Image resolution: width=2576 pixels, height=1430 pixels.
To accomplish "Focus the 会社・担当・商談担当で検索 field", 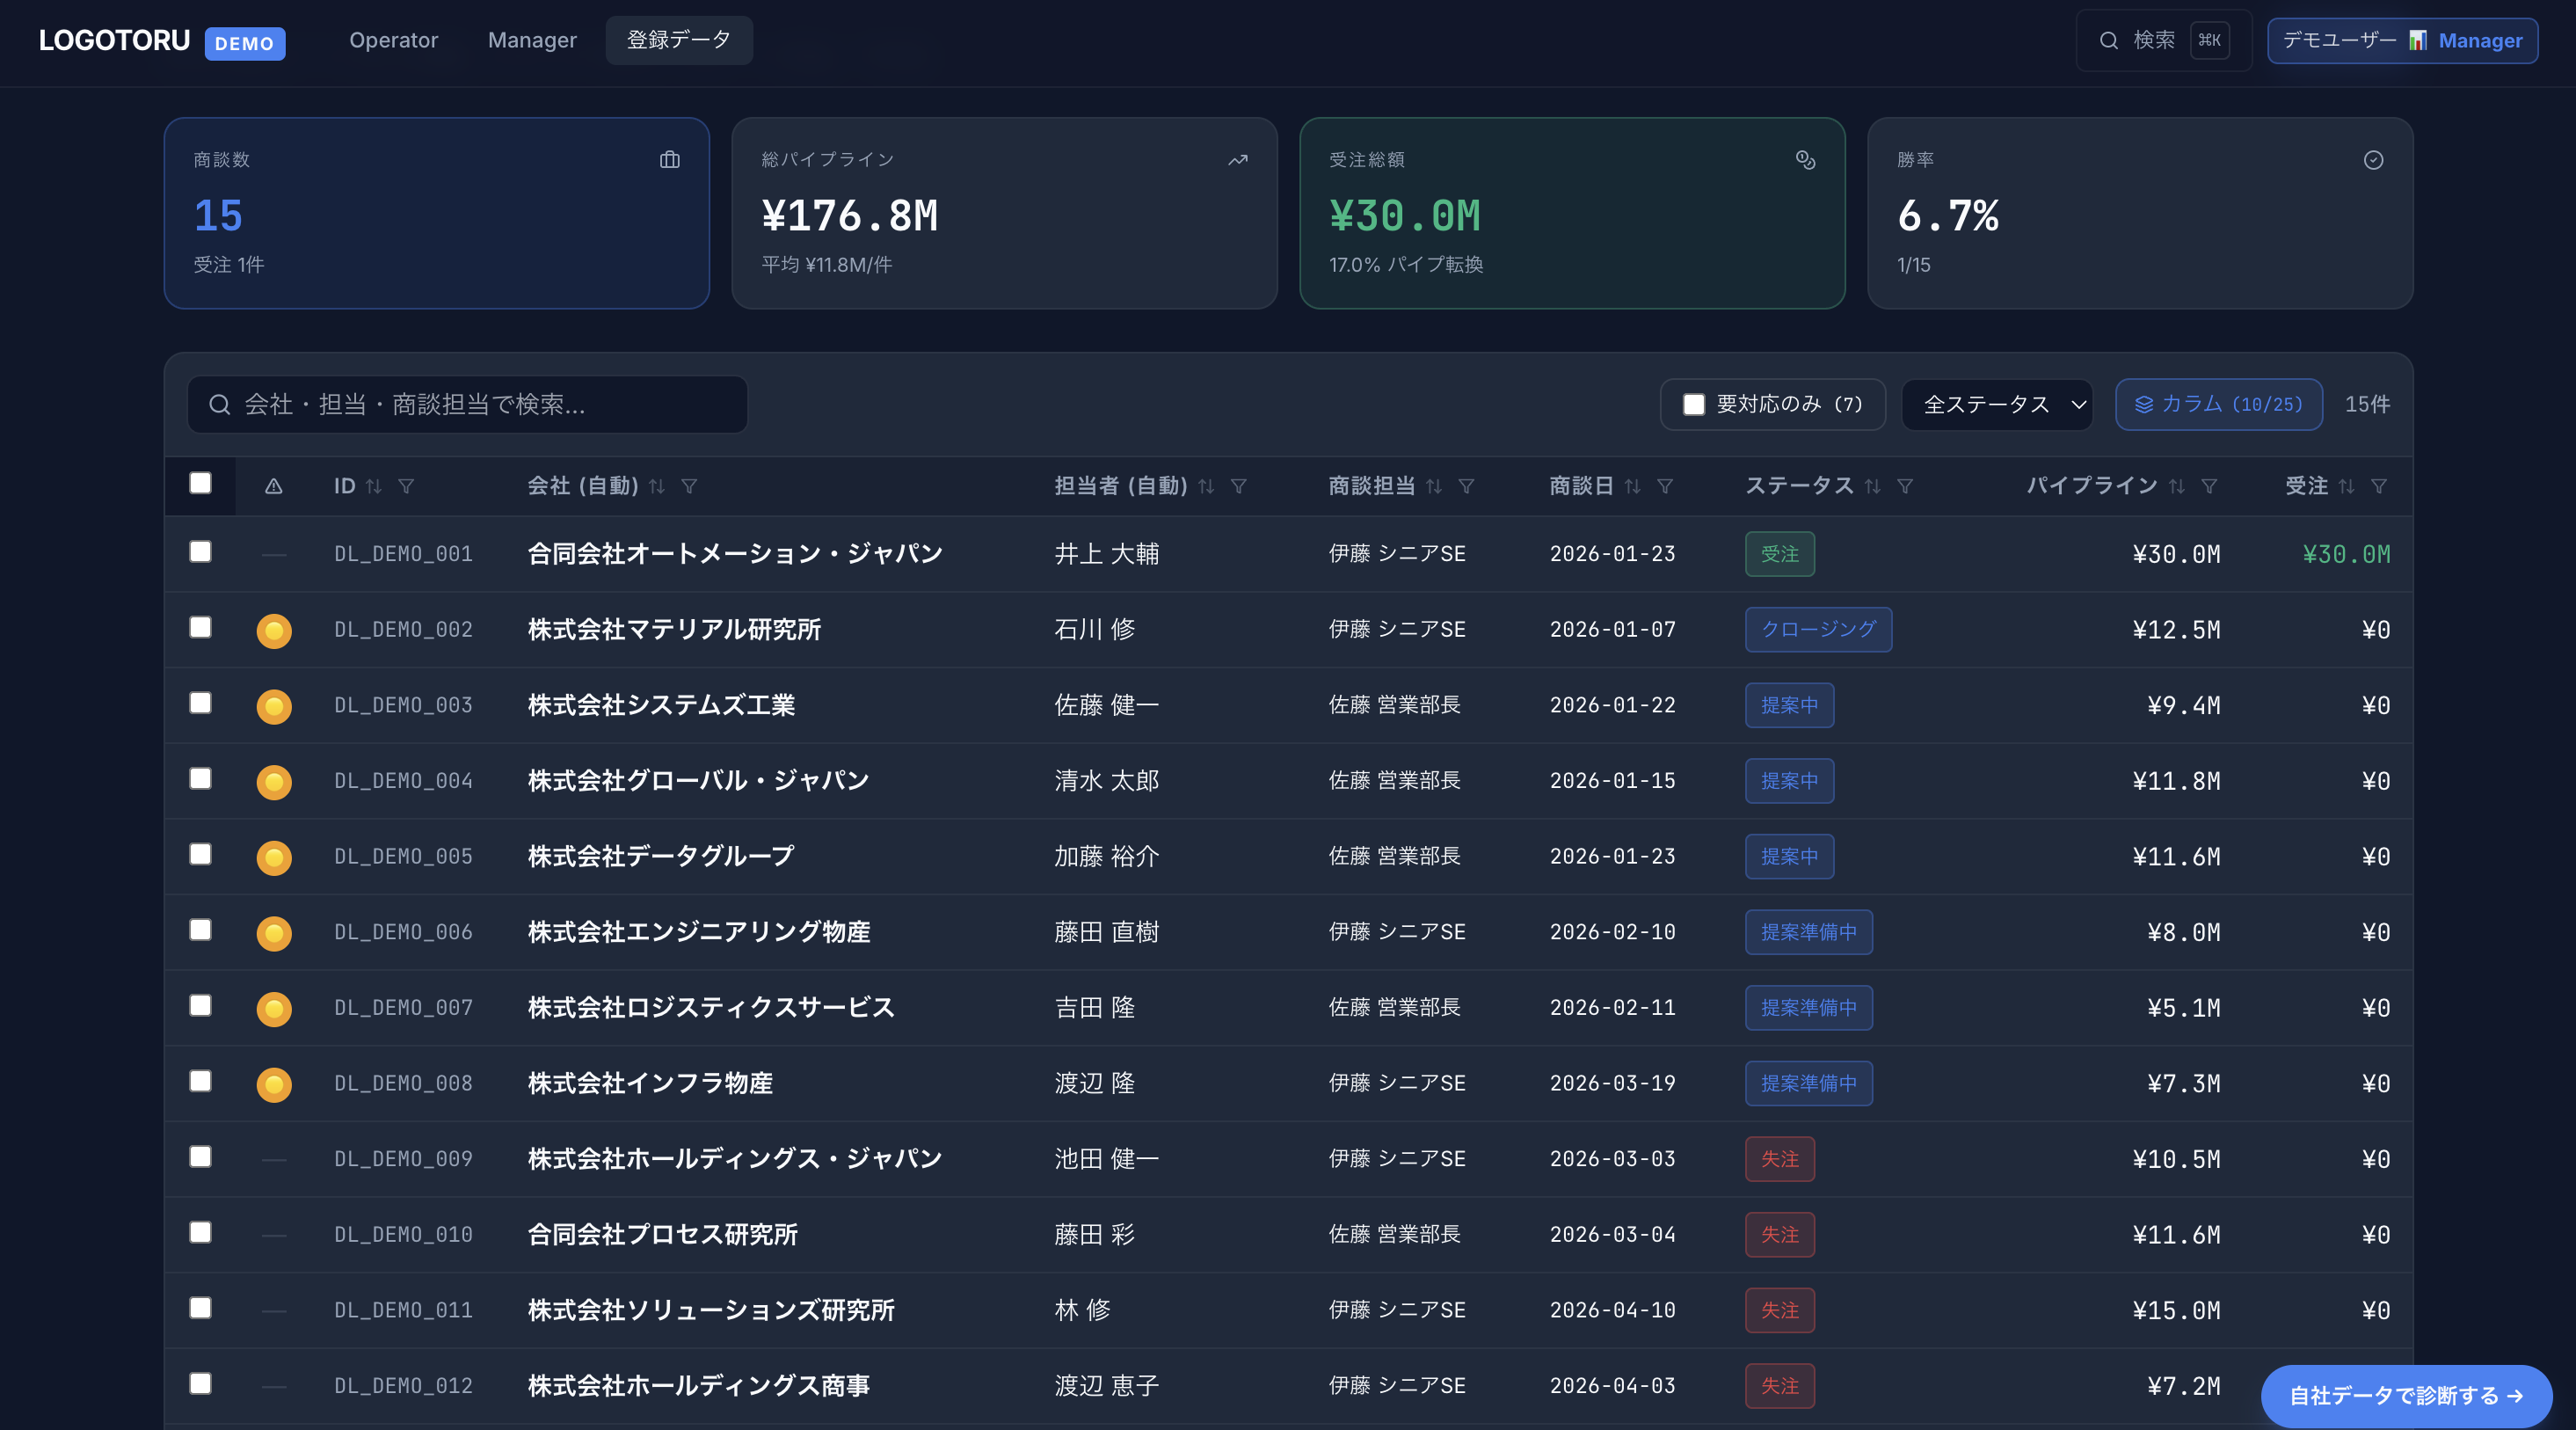I will point(467,404).
